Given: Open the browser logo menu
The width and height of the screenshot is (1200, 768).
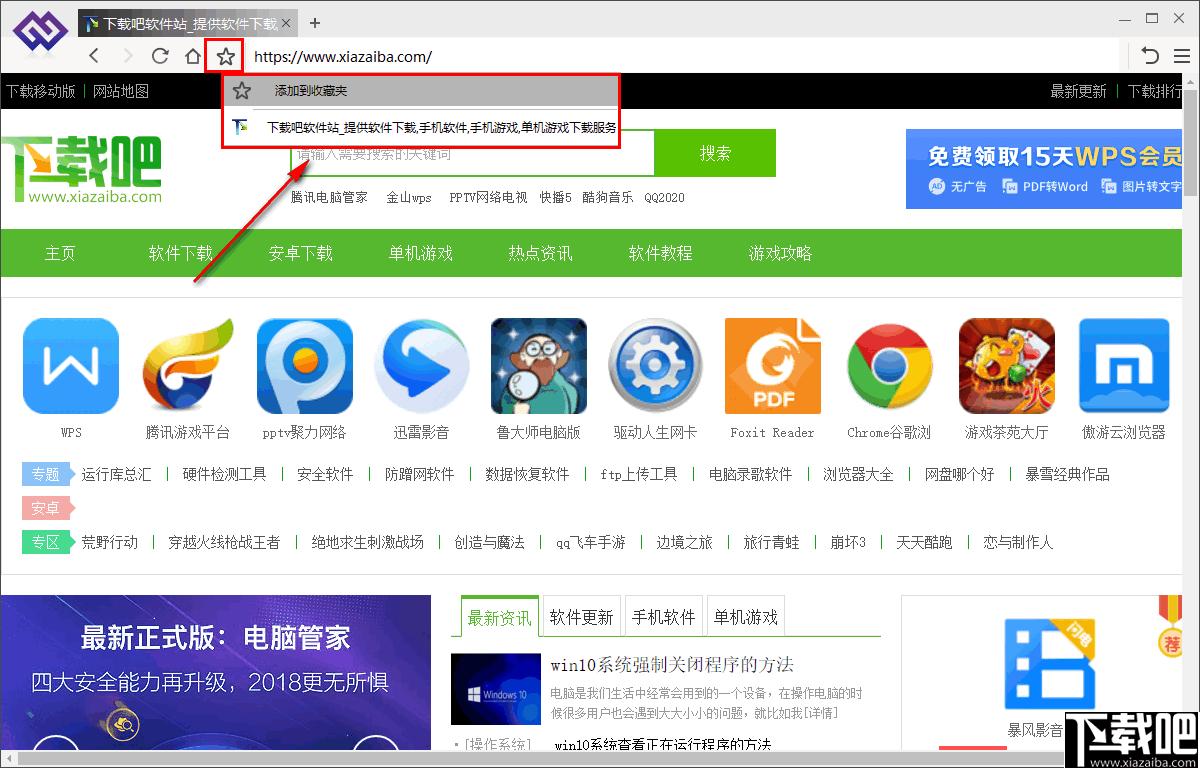Looking at the screenshot, I should [40, 34].
